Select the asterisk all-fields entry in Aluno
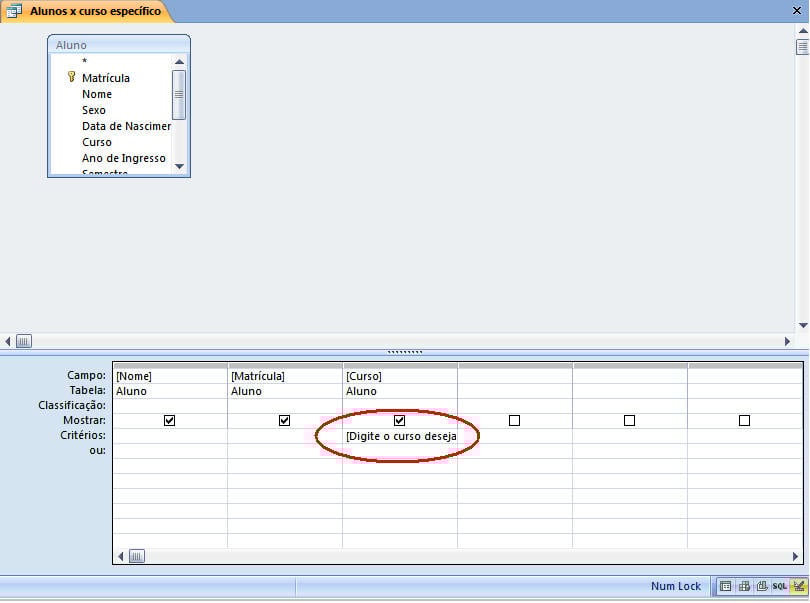This screenshot has width=810, height=603. (x=85, y=61)
